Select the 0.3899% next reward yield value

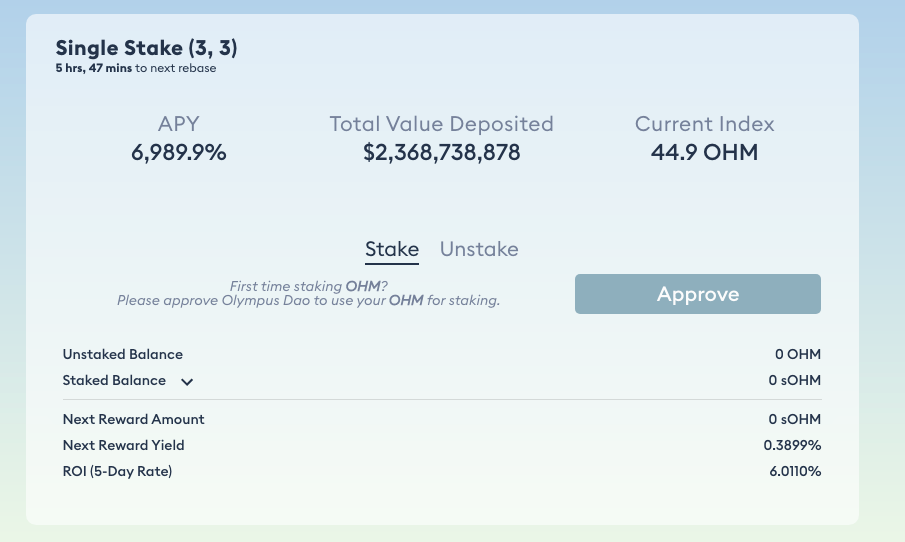pyautogui.click(x=792, y=445)
